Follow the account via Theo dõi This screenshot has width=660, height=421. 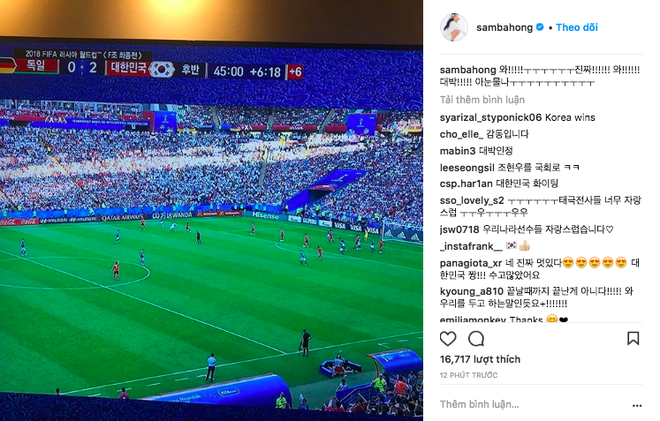click(x=577, y=27)
